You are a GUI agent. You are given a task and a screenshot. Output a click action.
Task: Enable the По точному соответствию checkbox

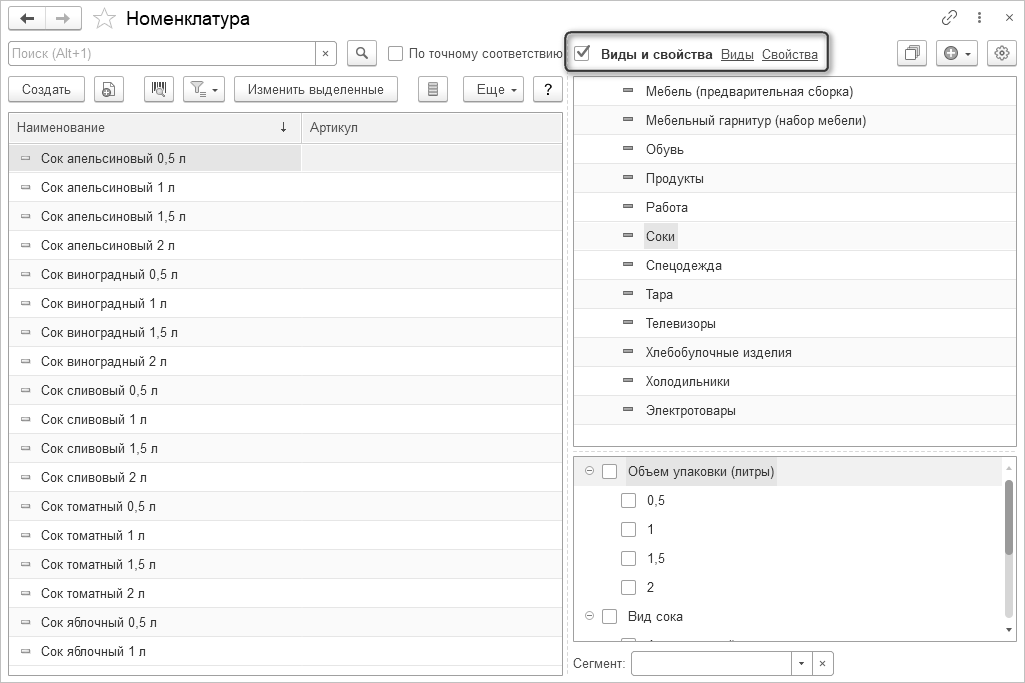pos(396,54)
